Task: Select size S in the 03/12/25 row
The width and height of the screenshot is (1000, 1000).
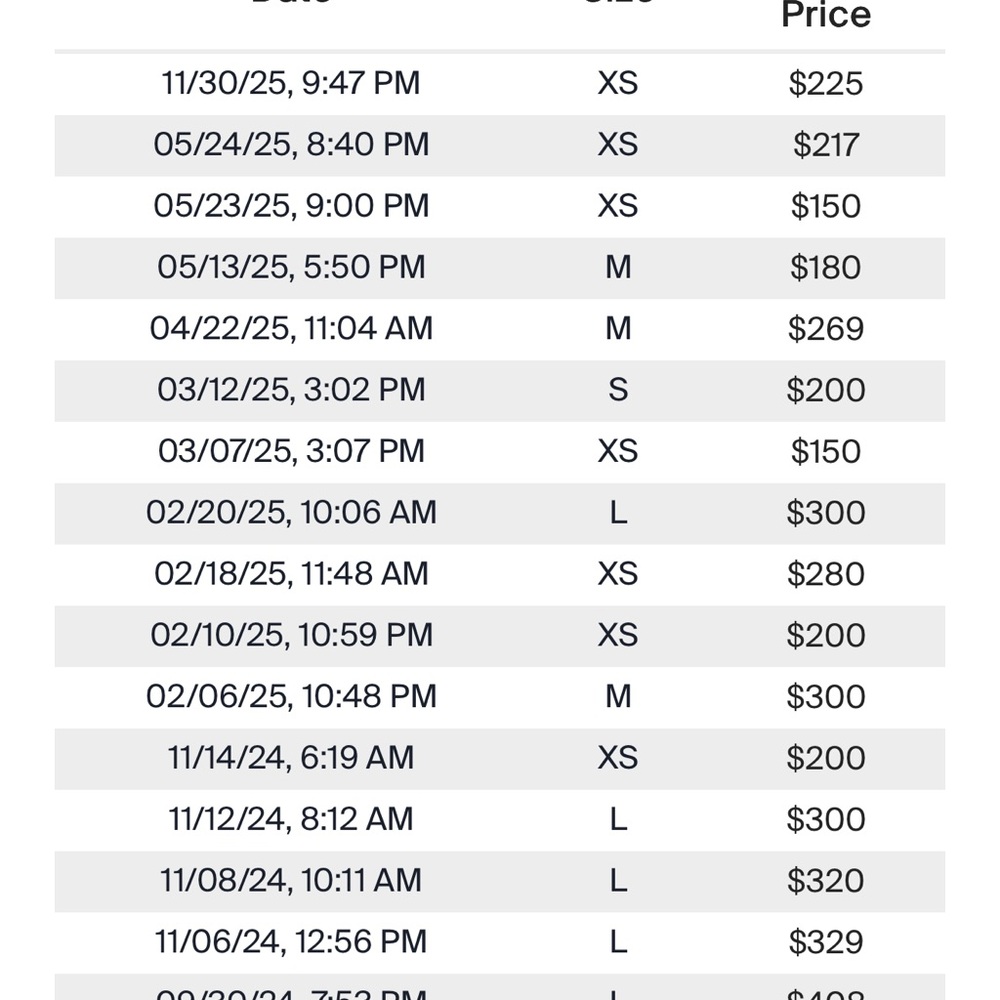Action: coord(617,390)
